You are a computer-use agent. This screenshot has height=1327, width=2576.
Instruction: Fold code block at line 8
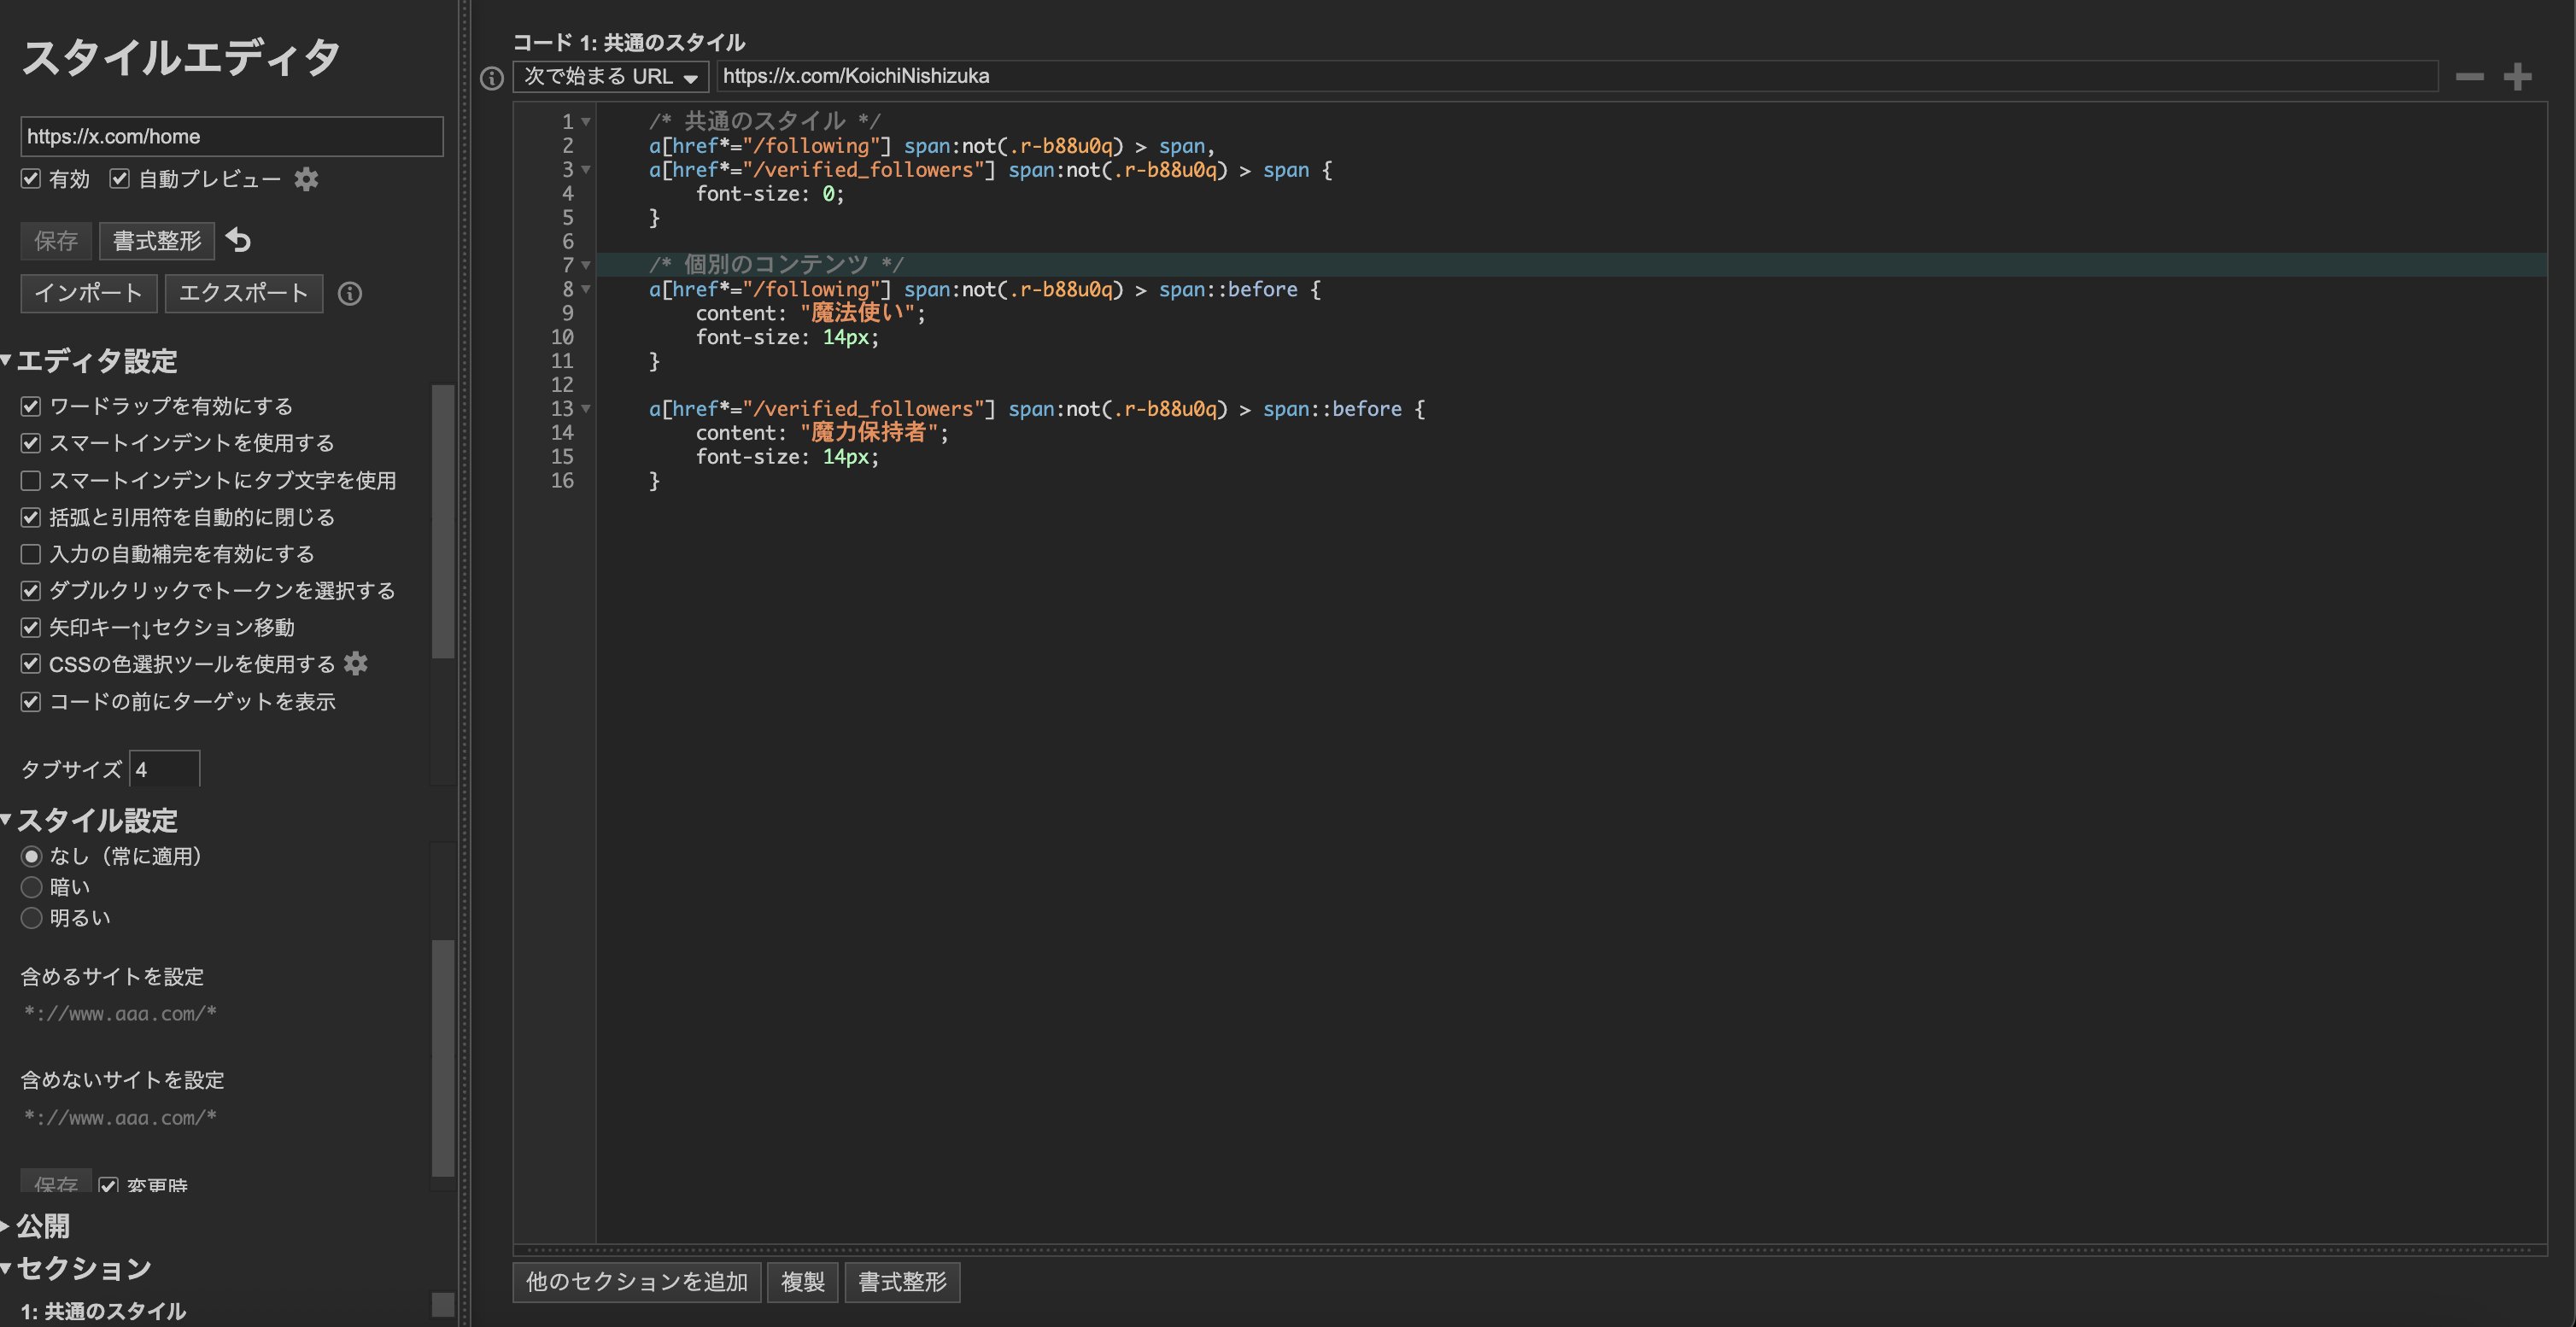click(x=586, y=289)
